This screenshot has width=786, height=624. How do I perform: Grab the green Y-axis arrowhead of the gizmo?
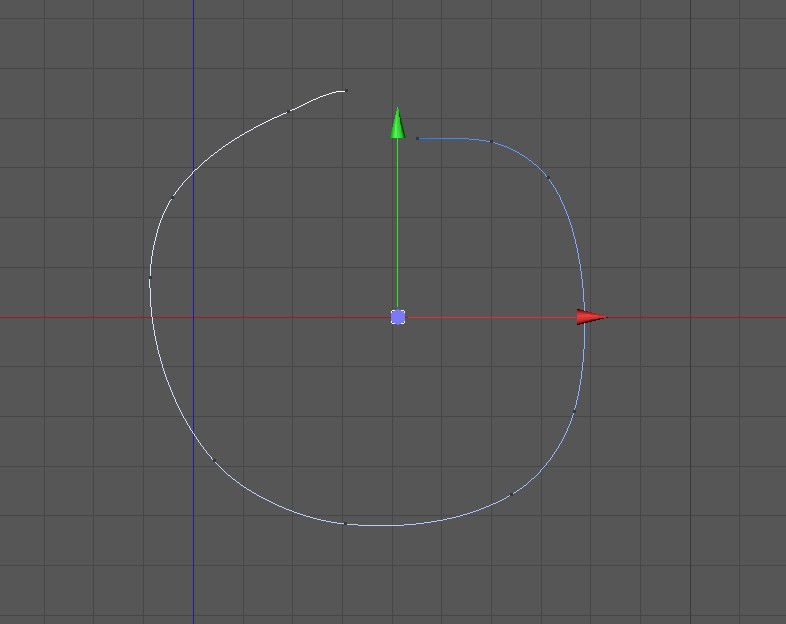pyautogui.click(x=398, y=123)
